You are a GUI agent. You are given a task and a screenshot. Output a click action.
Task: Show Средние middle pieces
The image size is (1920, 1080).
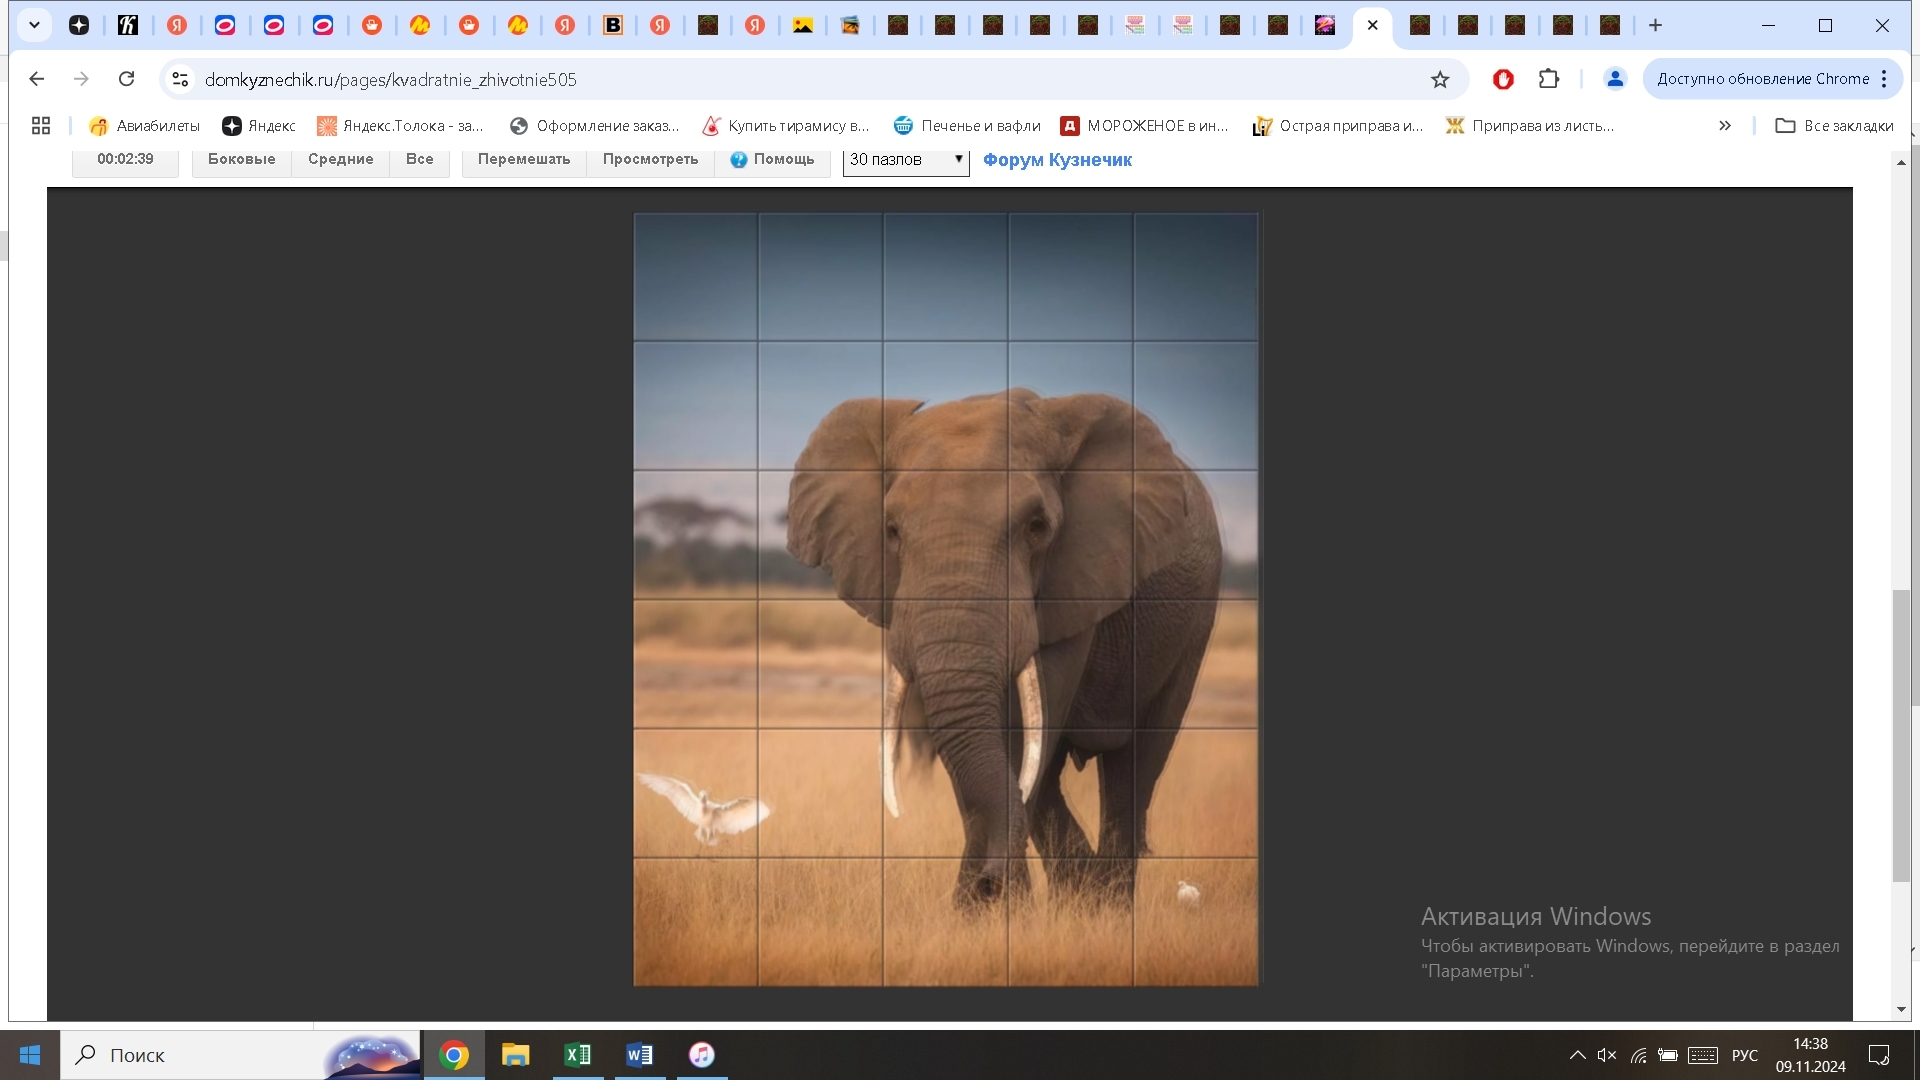340,160
